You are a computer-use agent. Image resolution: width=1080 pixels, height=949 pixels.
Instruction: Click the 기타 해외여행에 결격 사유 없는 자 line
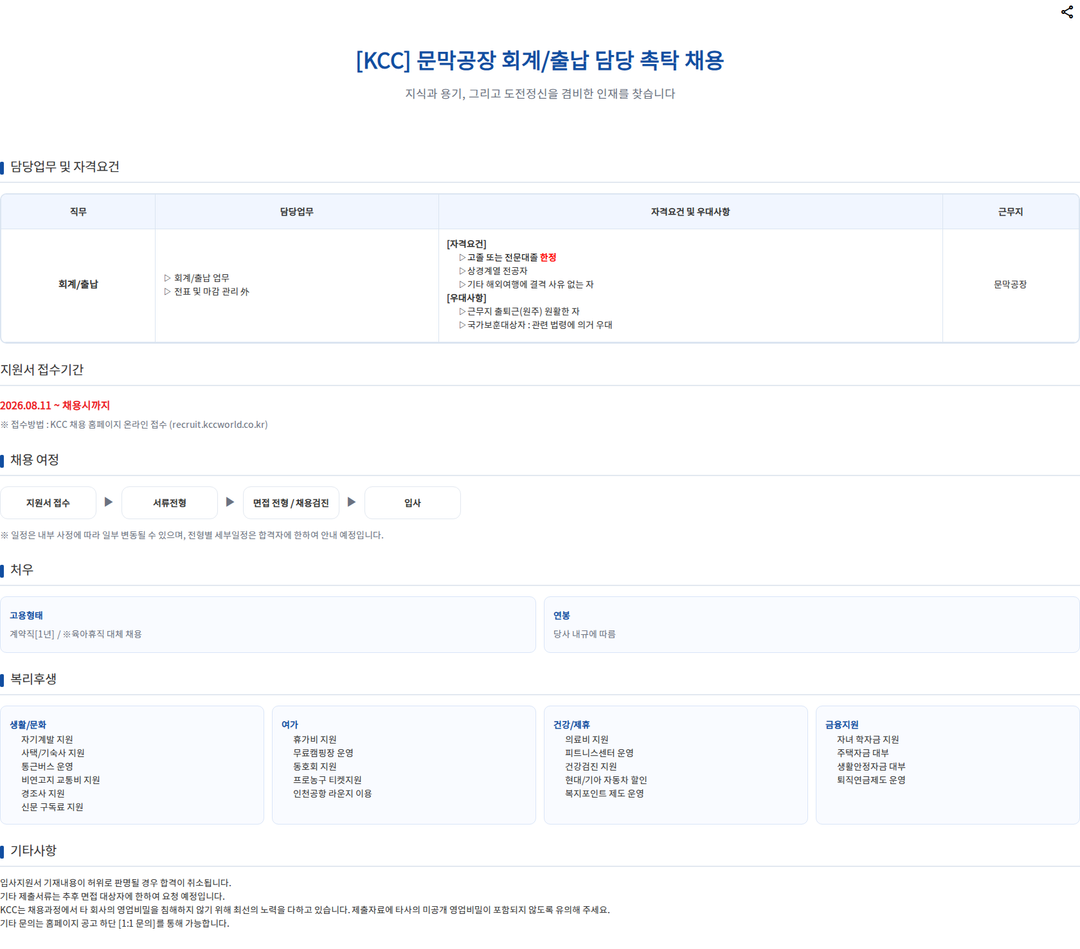click(x=526, y=284)
